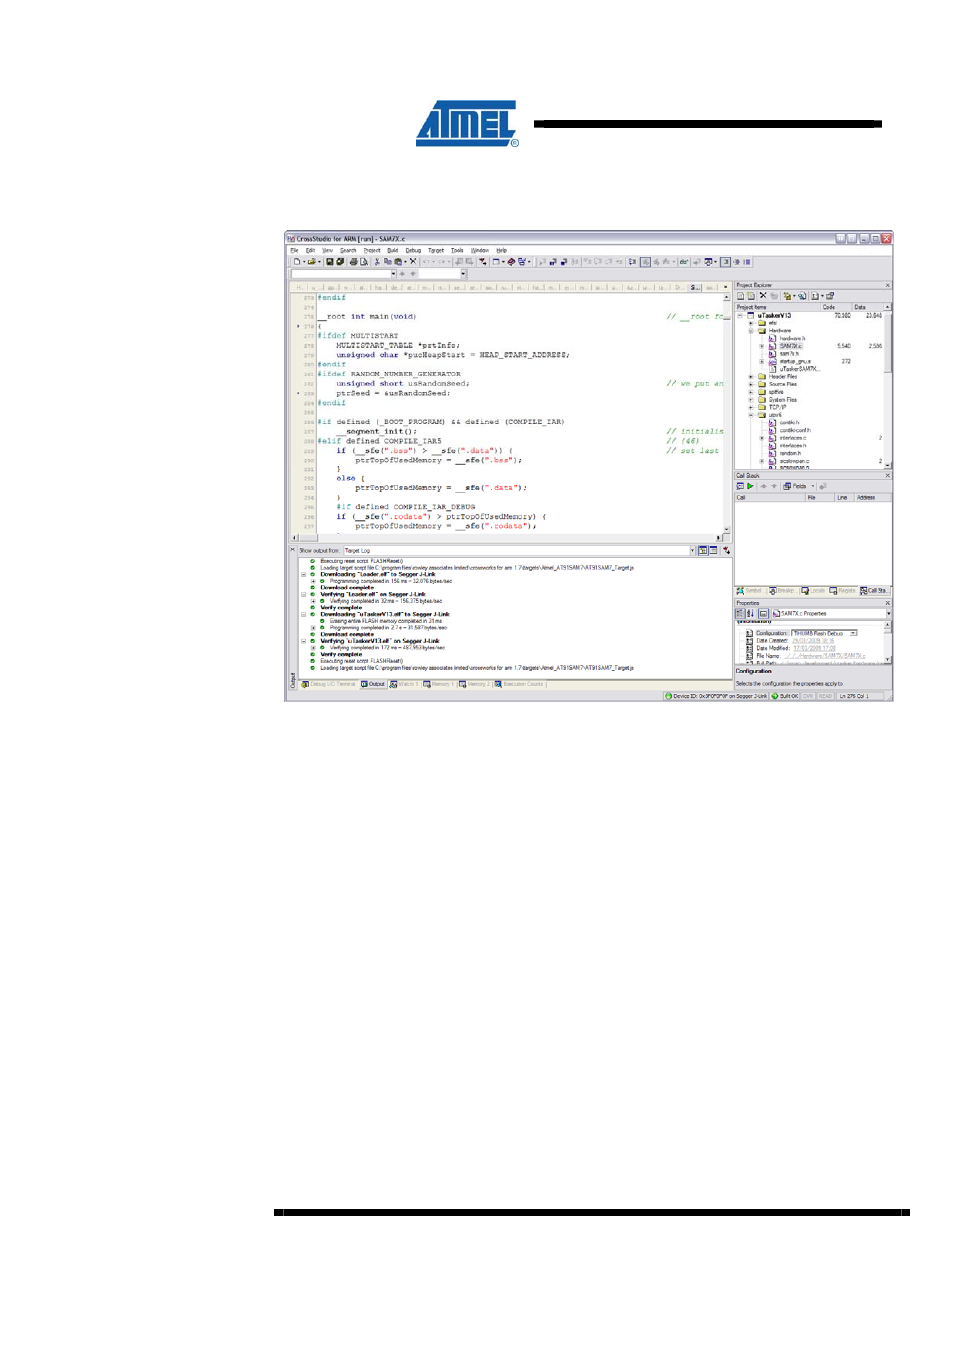Expand the Header Files folder
Image resolution: width=954 pixels, height=1350 pixels.
click(751, 377)
